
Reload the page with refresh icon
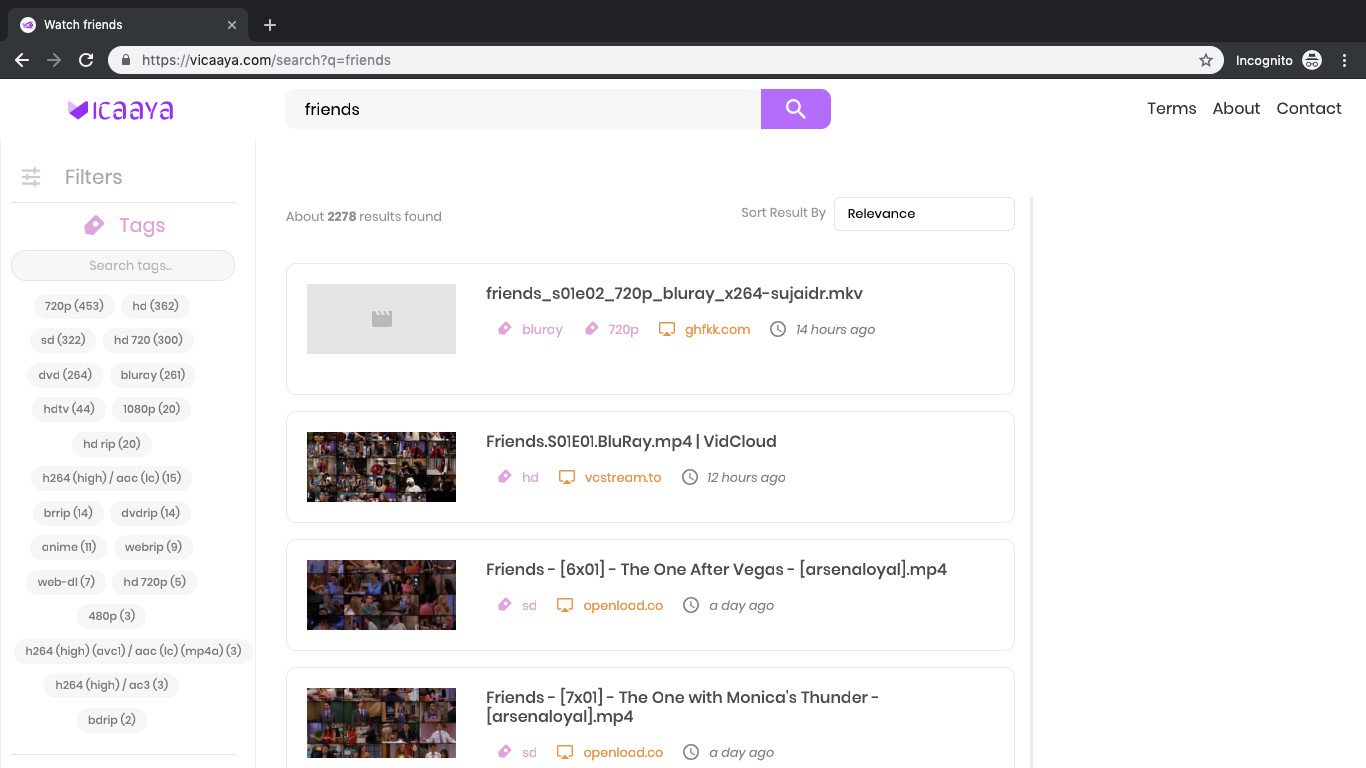click(x=87, y=60)
